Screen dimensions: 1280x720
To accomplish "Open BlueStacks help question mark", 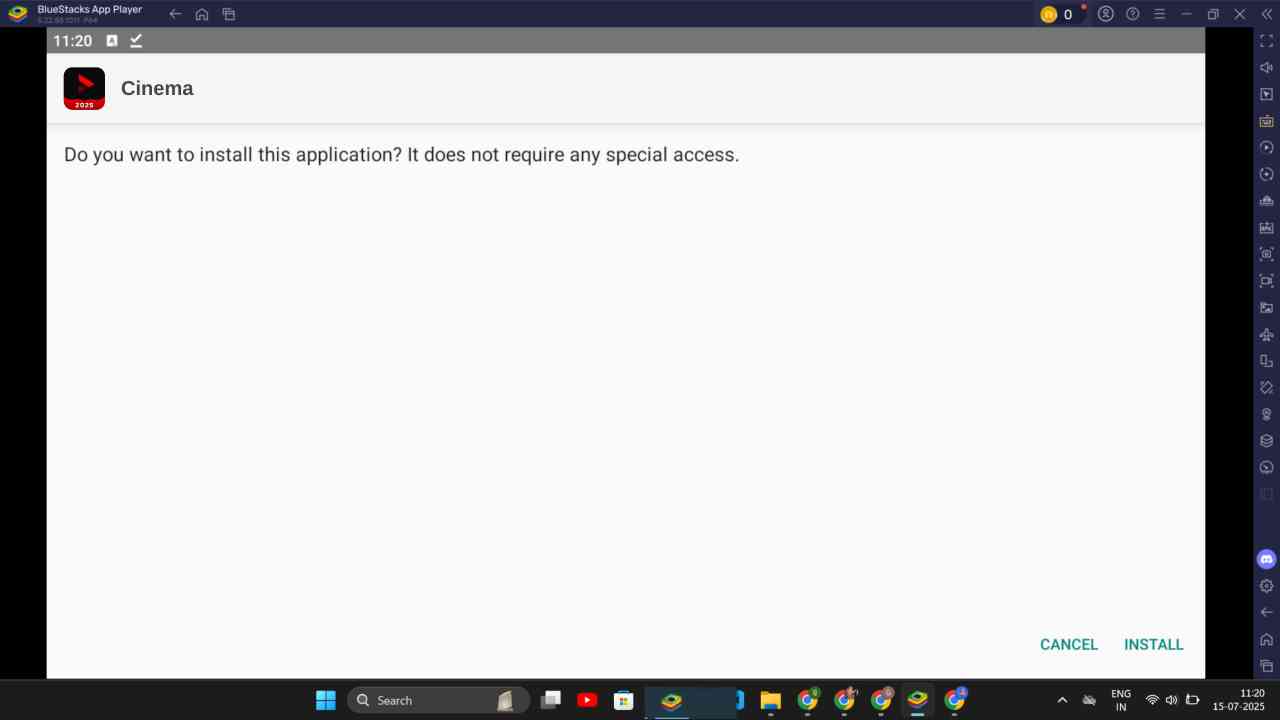I will (1132, 14).
